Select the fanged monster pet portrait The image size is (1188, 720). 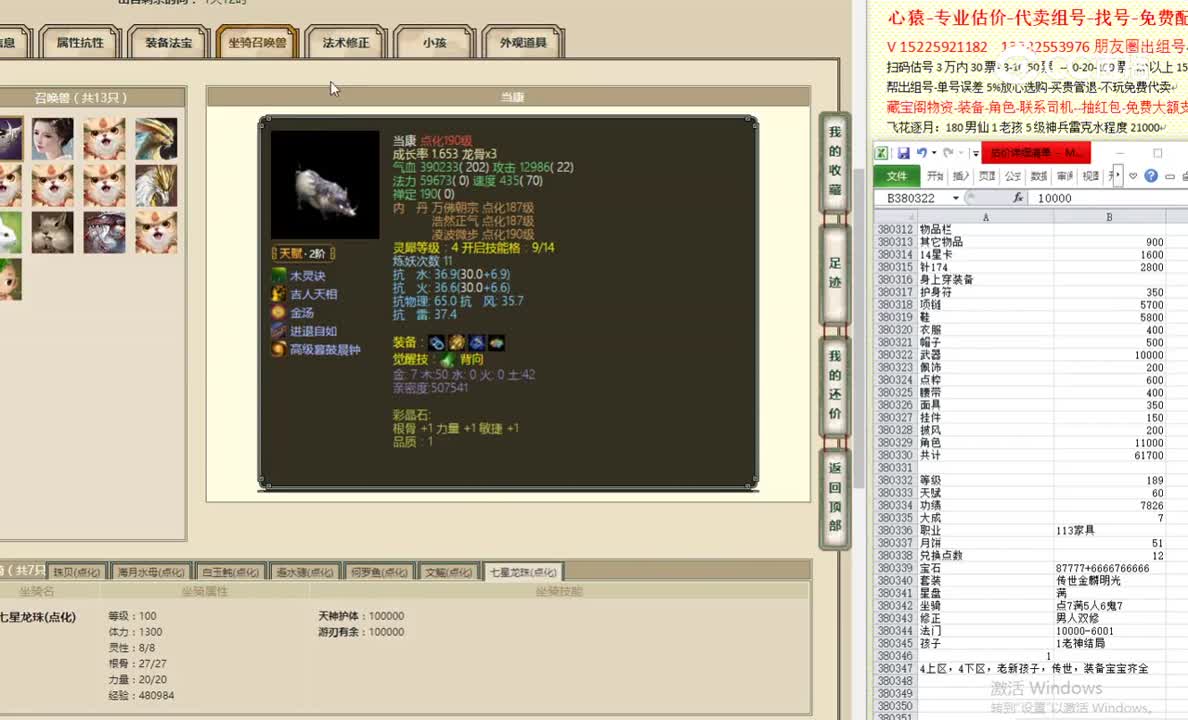105,232
